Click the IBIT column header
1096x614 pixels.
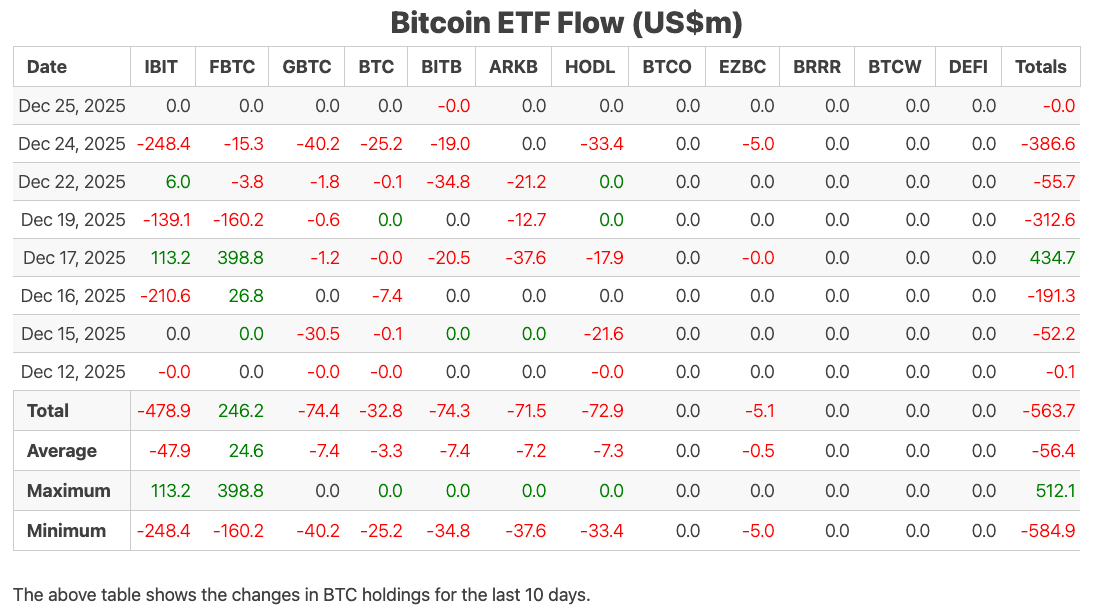[161, 67]
